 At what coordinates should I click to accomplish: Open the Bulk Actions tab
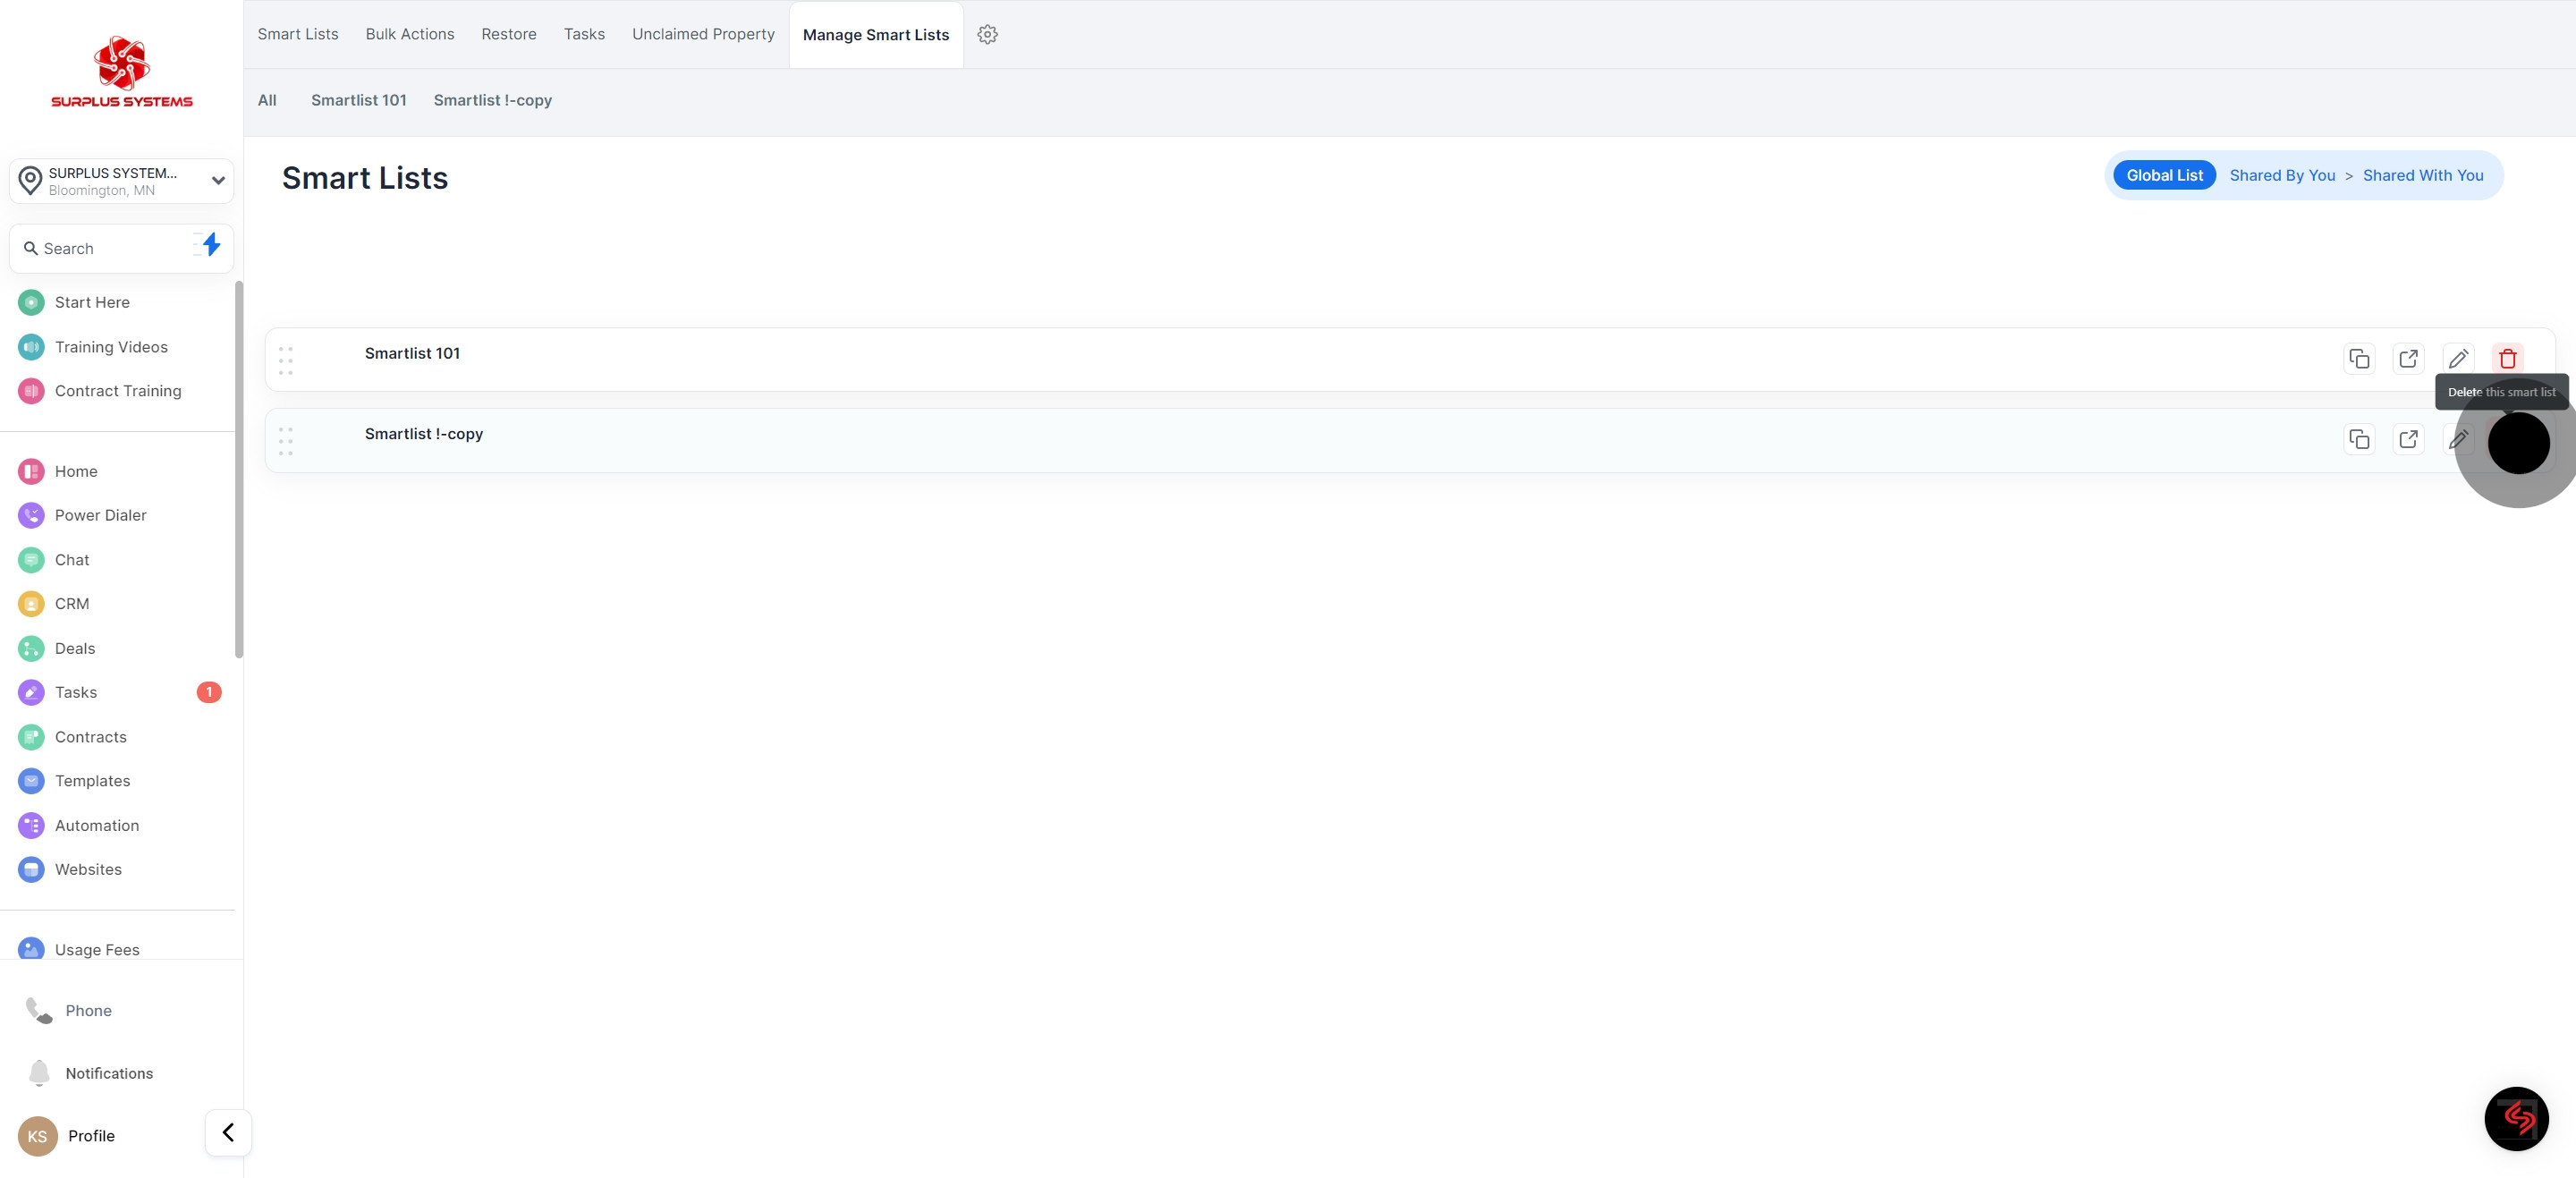(x=409, y=34)
